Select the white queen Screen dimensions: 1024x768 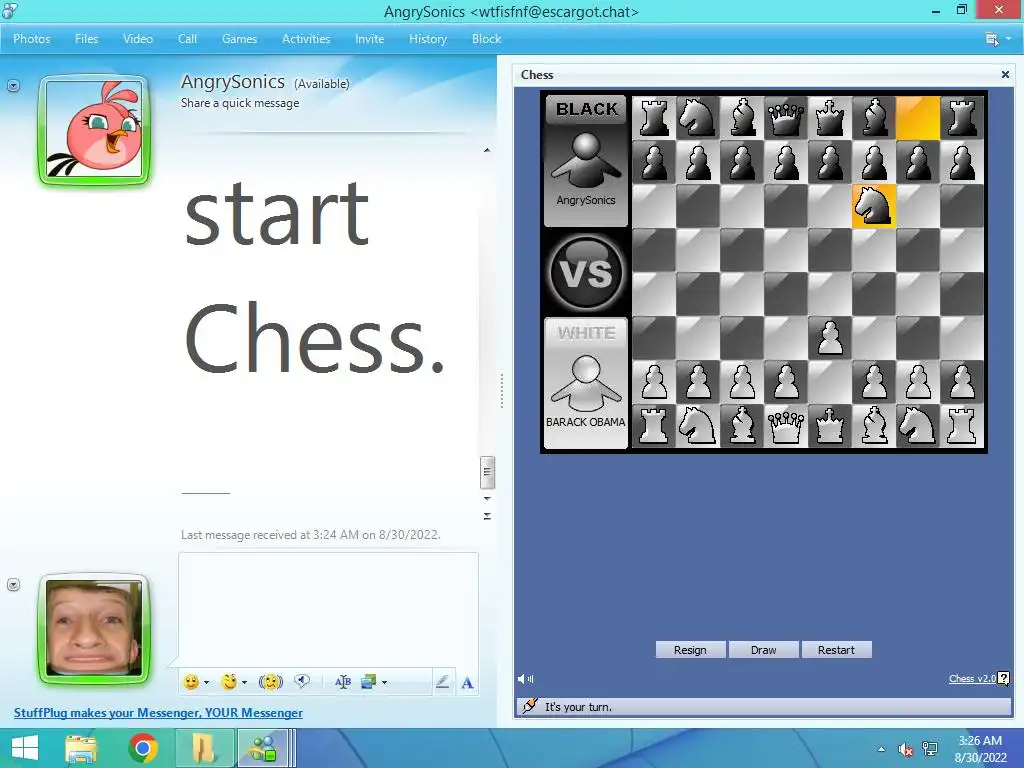point(786,426)
